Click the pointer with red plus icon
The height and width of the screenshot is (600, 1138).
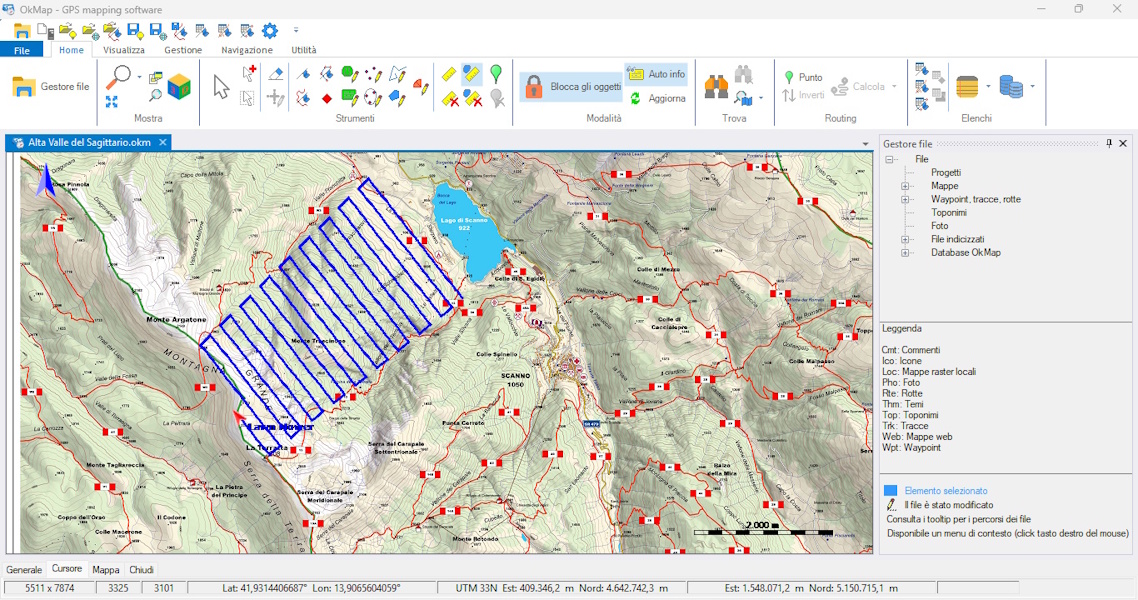249,73
